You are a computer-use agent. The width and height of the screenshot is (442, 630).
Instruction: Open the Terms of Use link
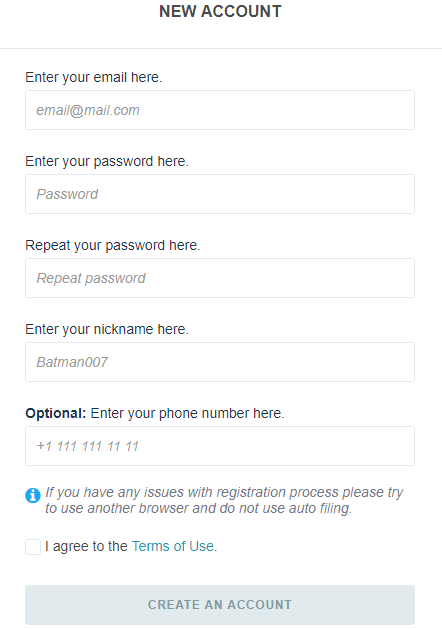click(173, 546)
